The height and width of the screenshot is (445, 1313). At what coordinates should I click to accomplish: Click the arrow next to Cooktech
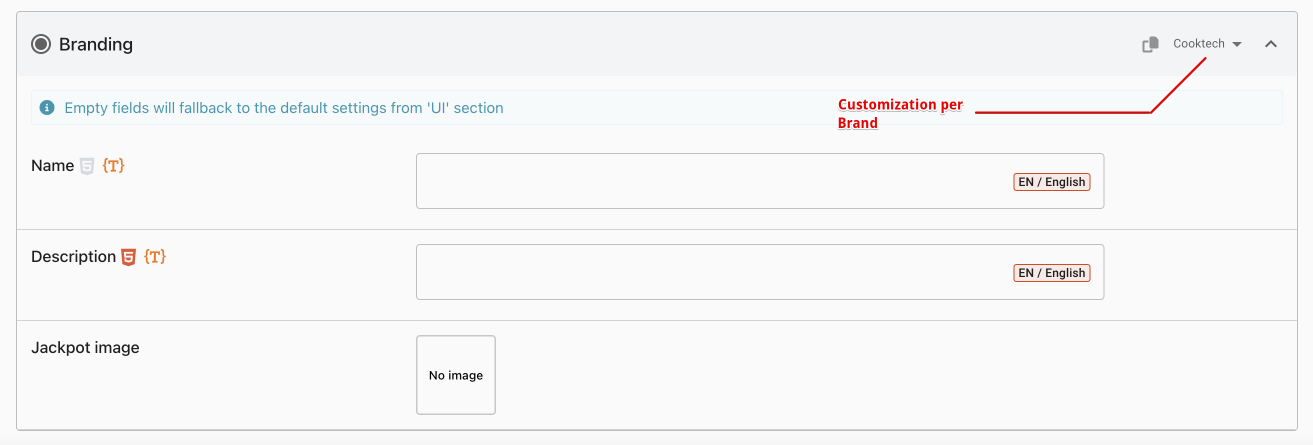click(1237, 44)
